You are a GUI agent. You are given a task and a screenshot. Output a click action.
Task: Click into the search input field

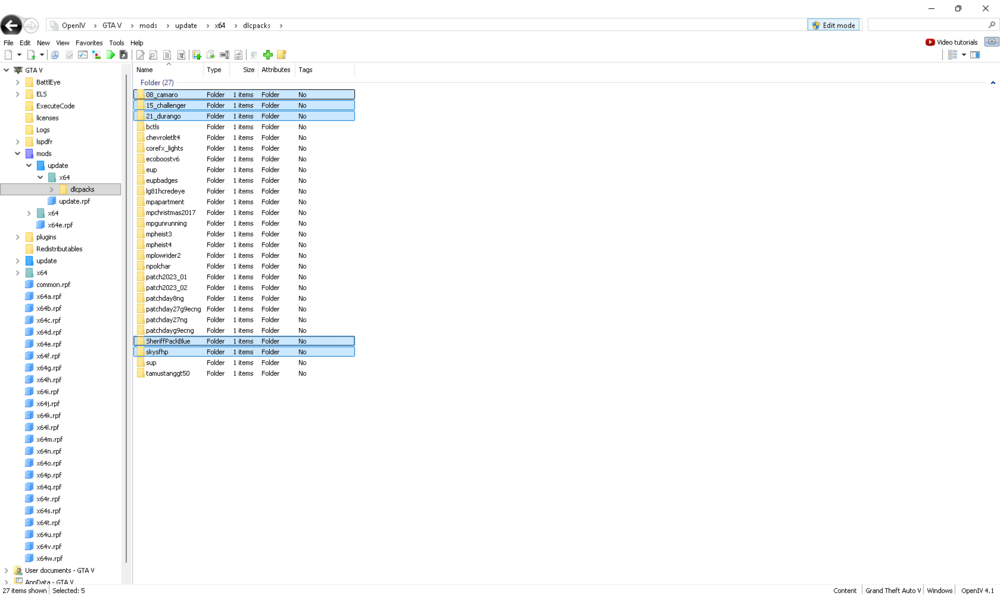click(x=927, y=25)
